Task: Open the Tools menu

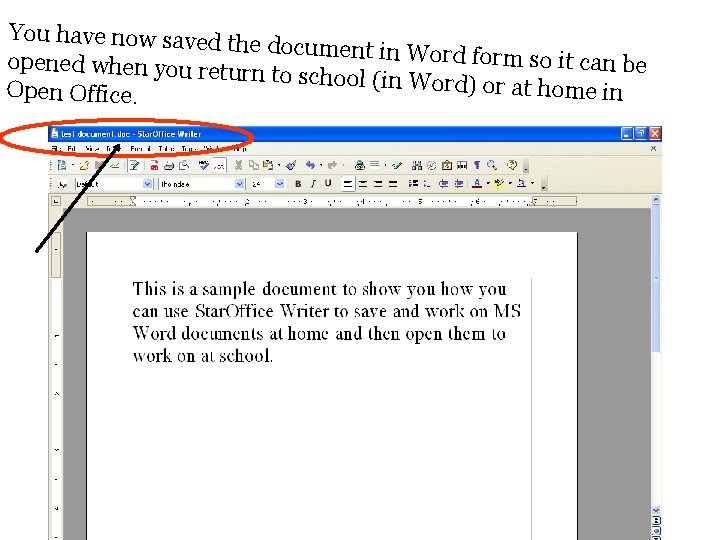Action: 188,148
